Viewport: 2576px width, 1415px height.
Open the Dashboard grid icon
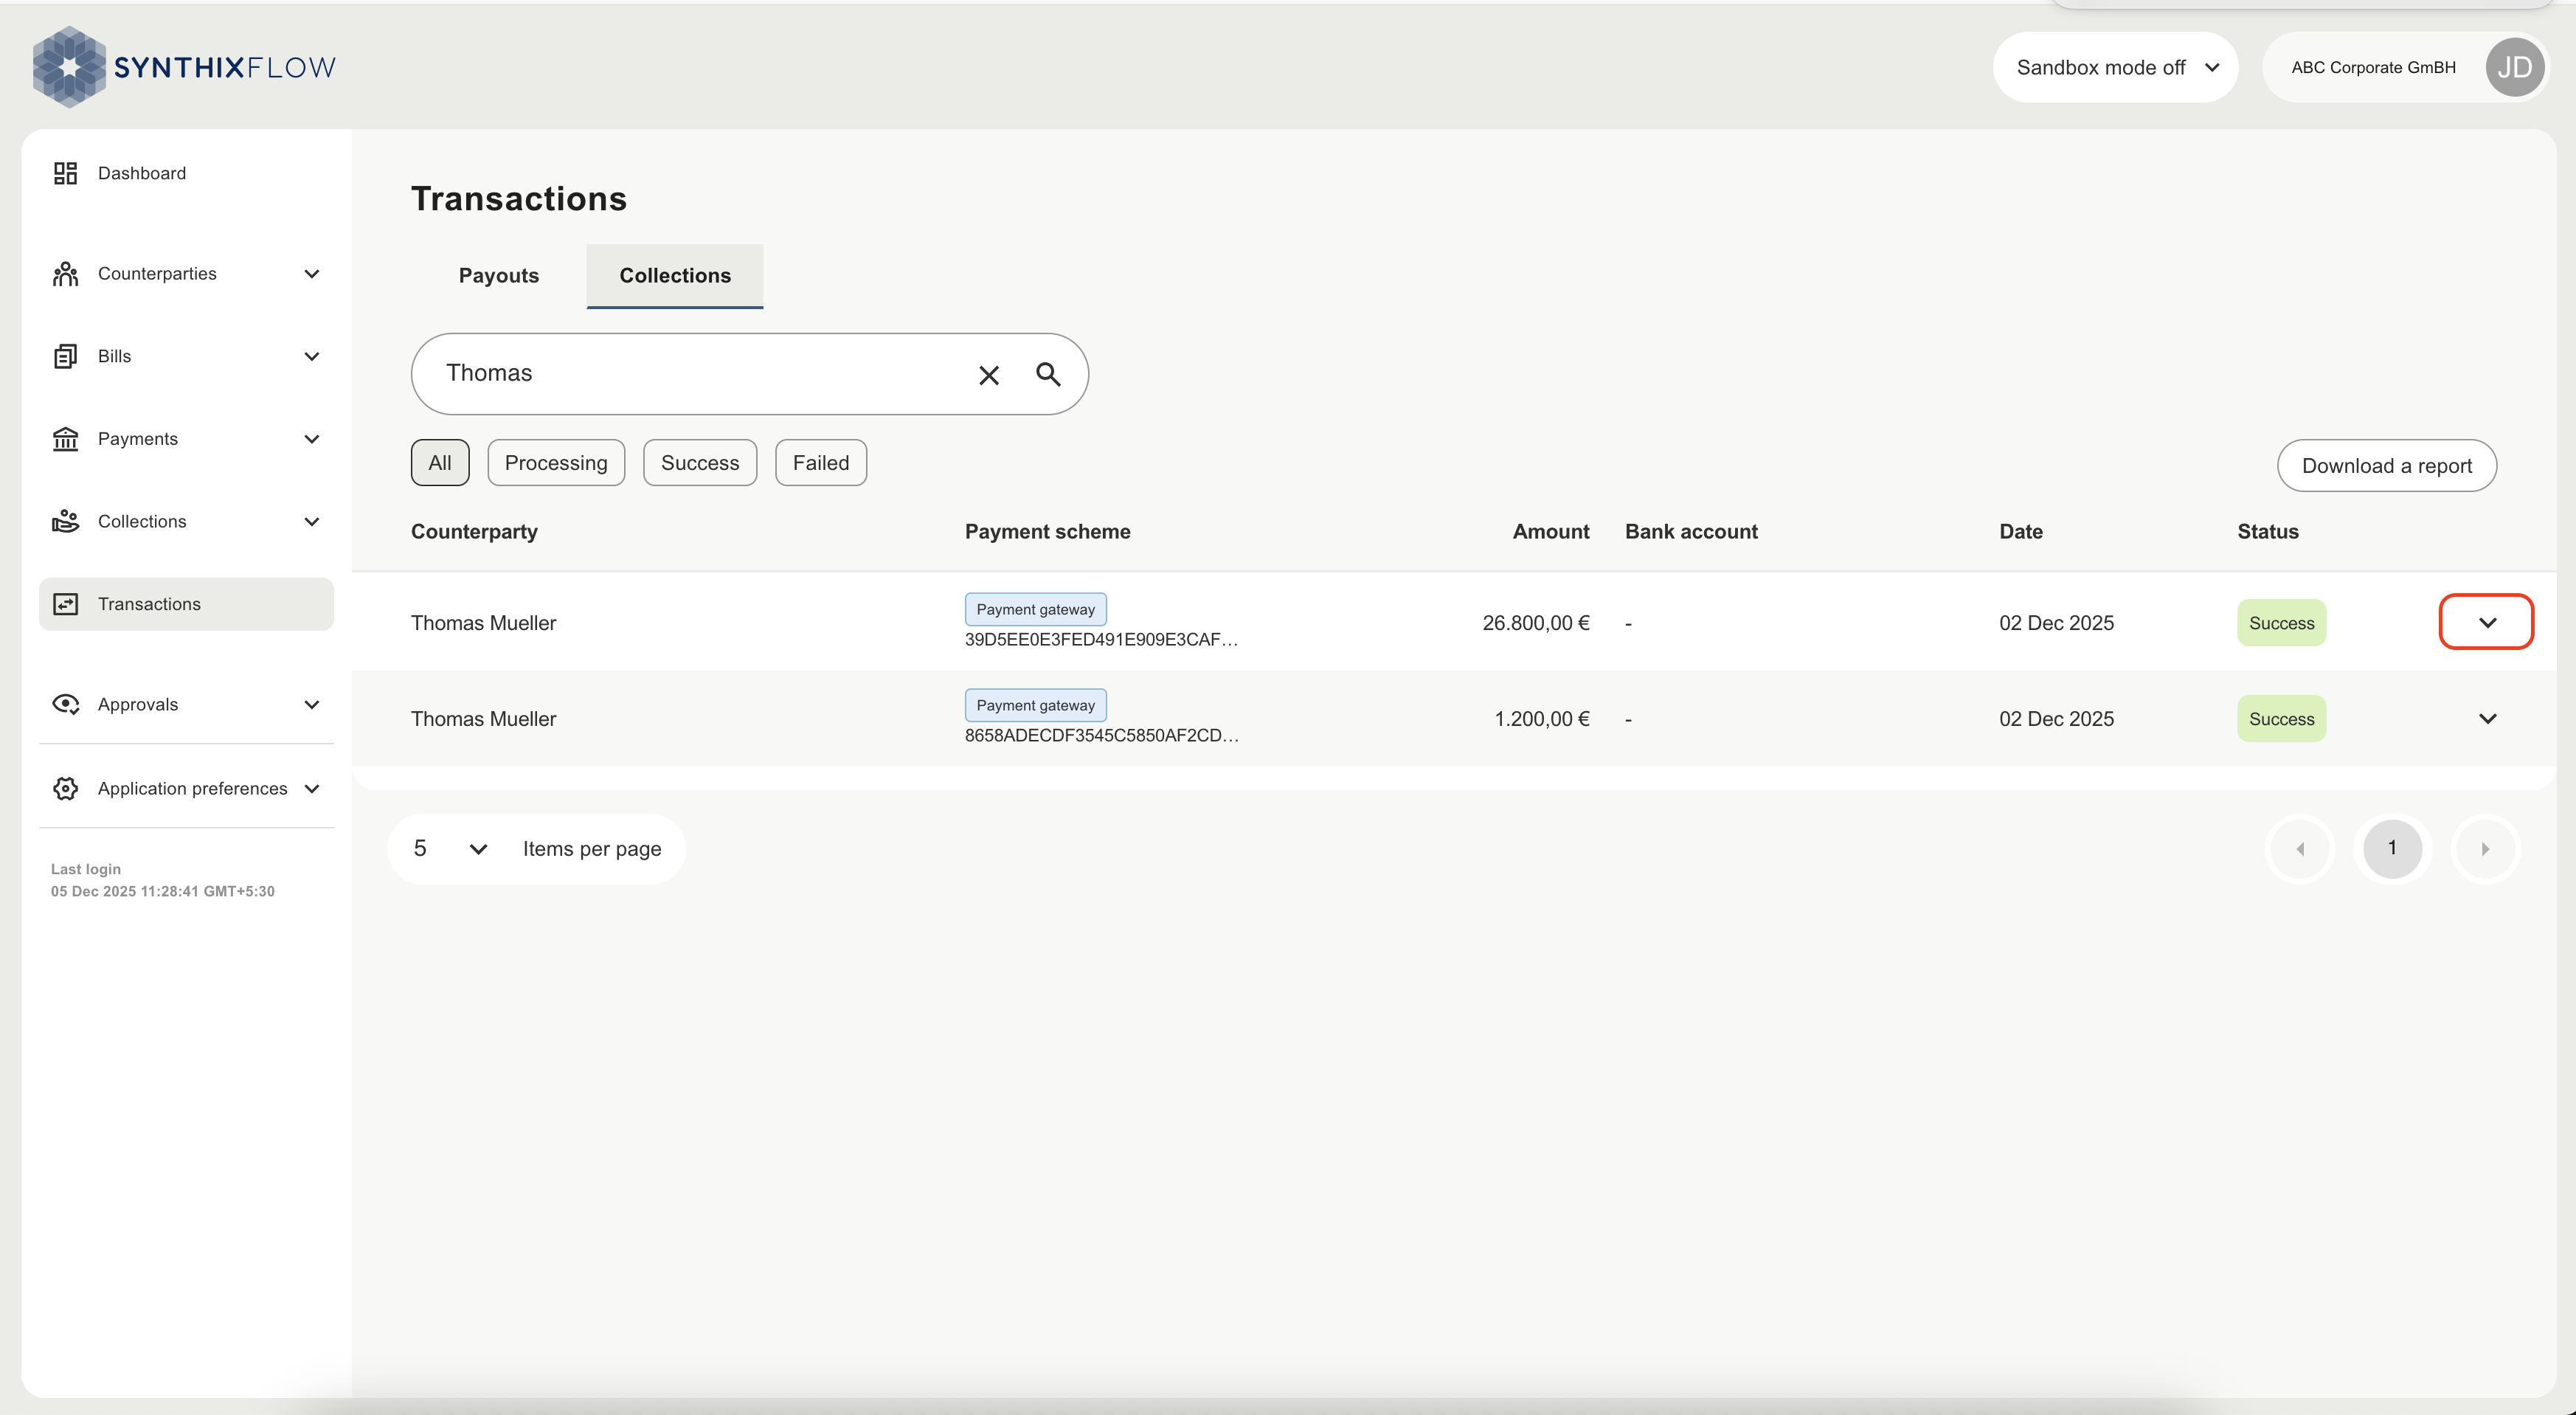65,173
